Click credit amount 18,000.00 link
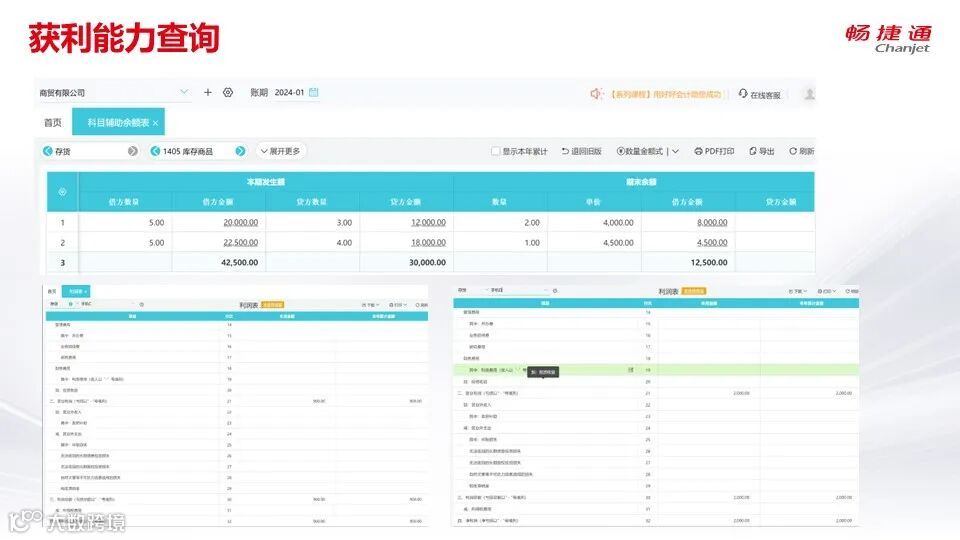 428,242
